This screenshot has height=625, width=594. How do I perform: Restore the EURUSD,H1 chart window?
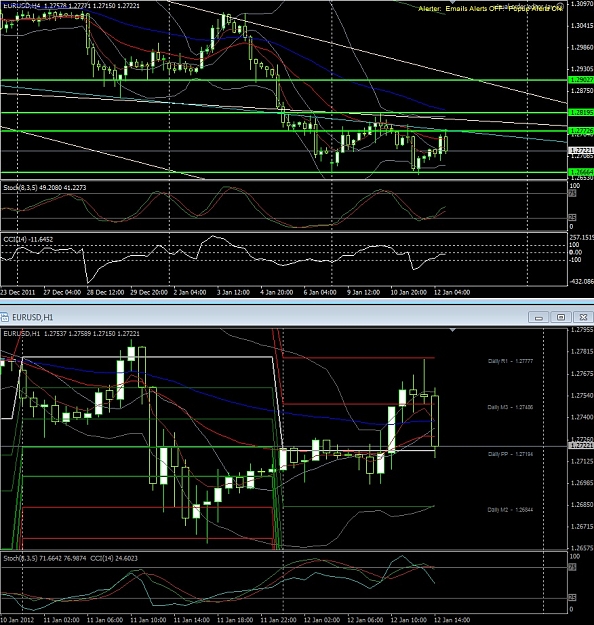tap(561, 317)
